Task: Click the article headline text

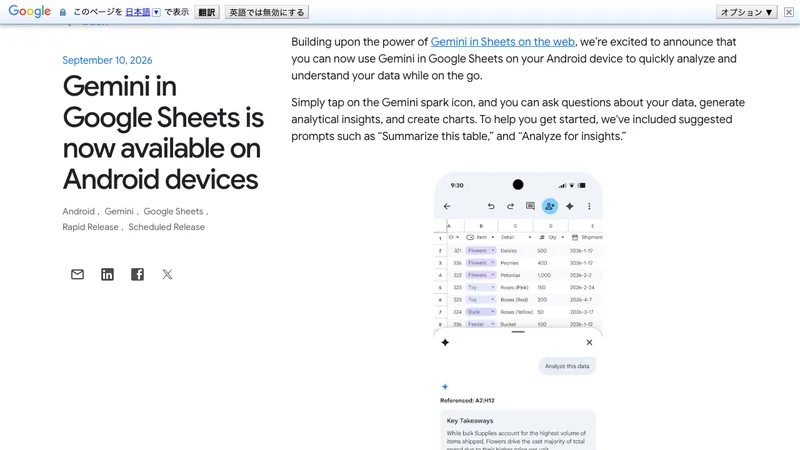Action: [163, 133]
